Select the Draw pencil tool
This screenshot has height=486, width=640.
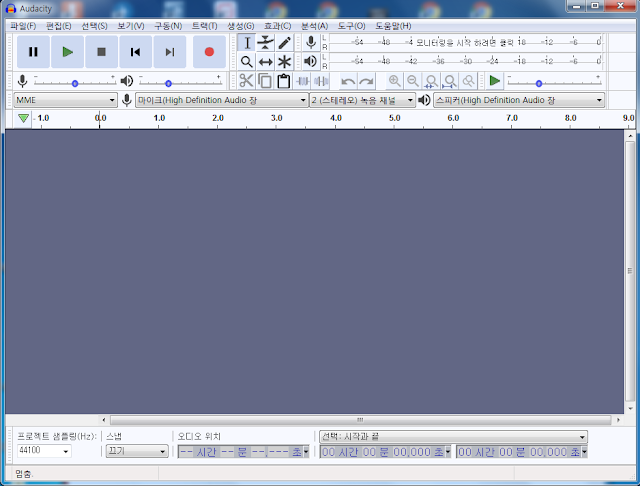tap(284, 42)
